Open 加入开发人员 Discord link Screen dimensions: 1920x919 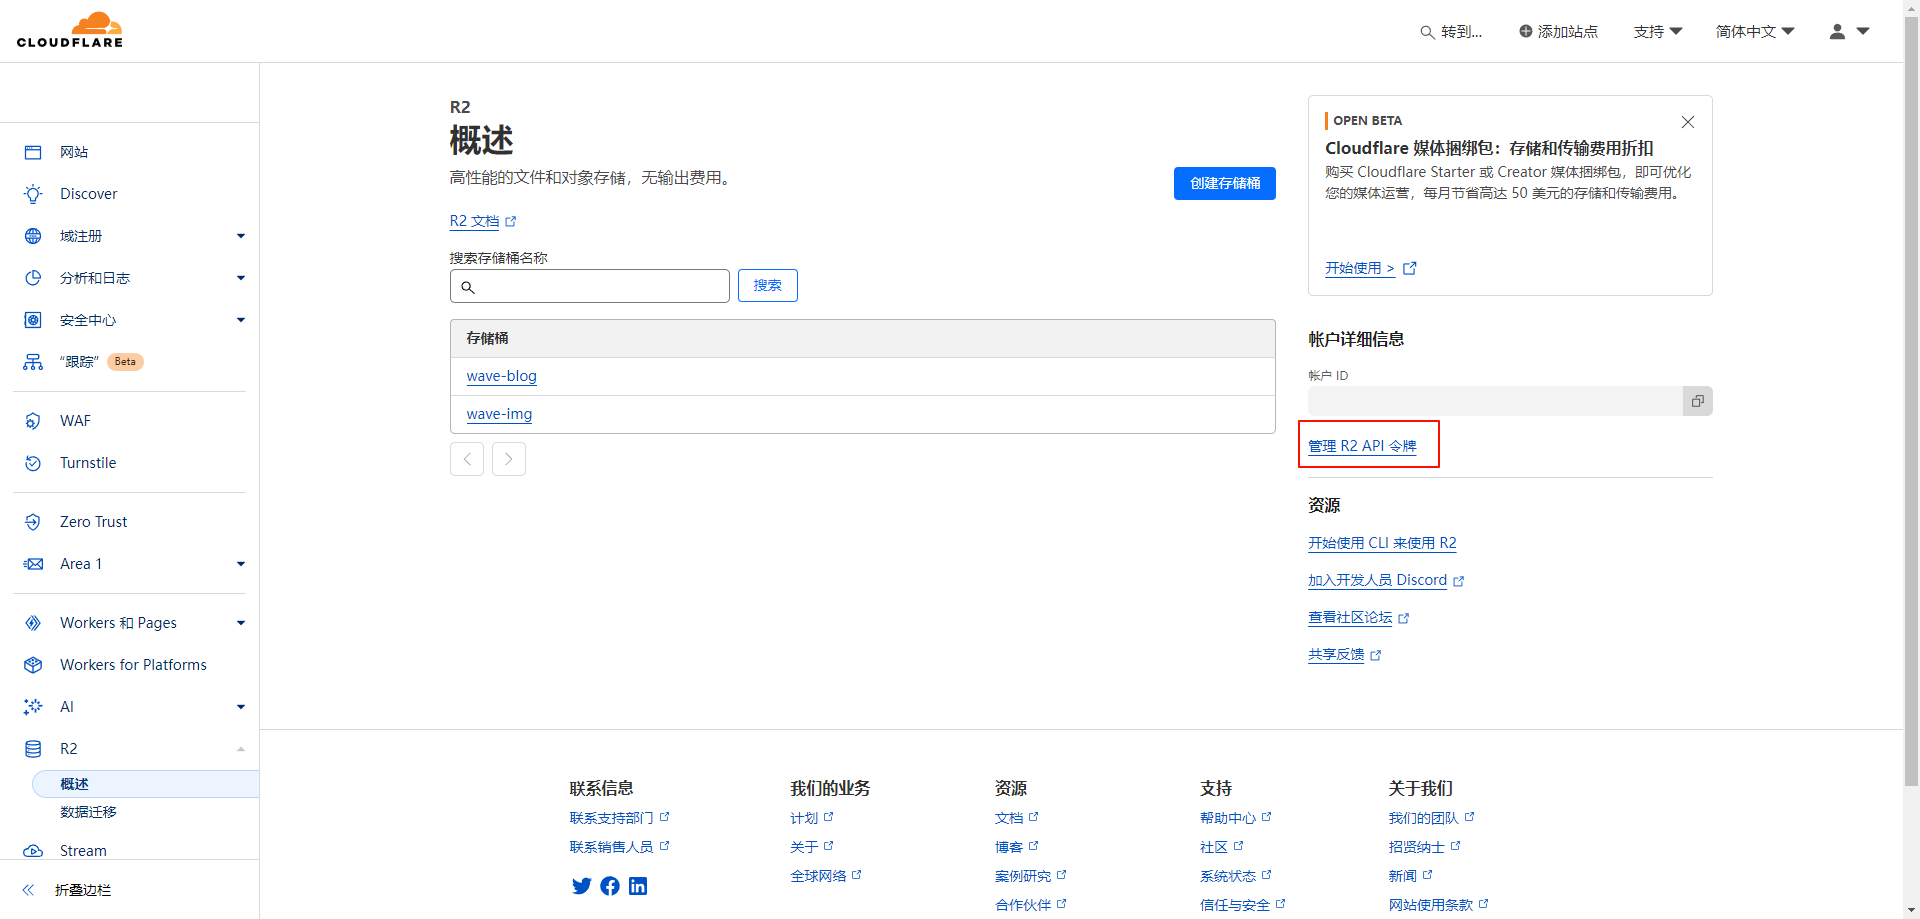click(1386, 580)
